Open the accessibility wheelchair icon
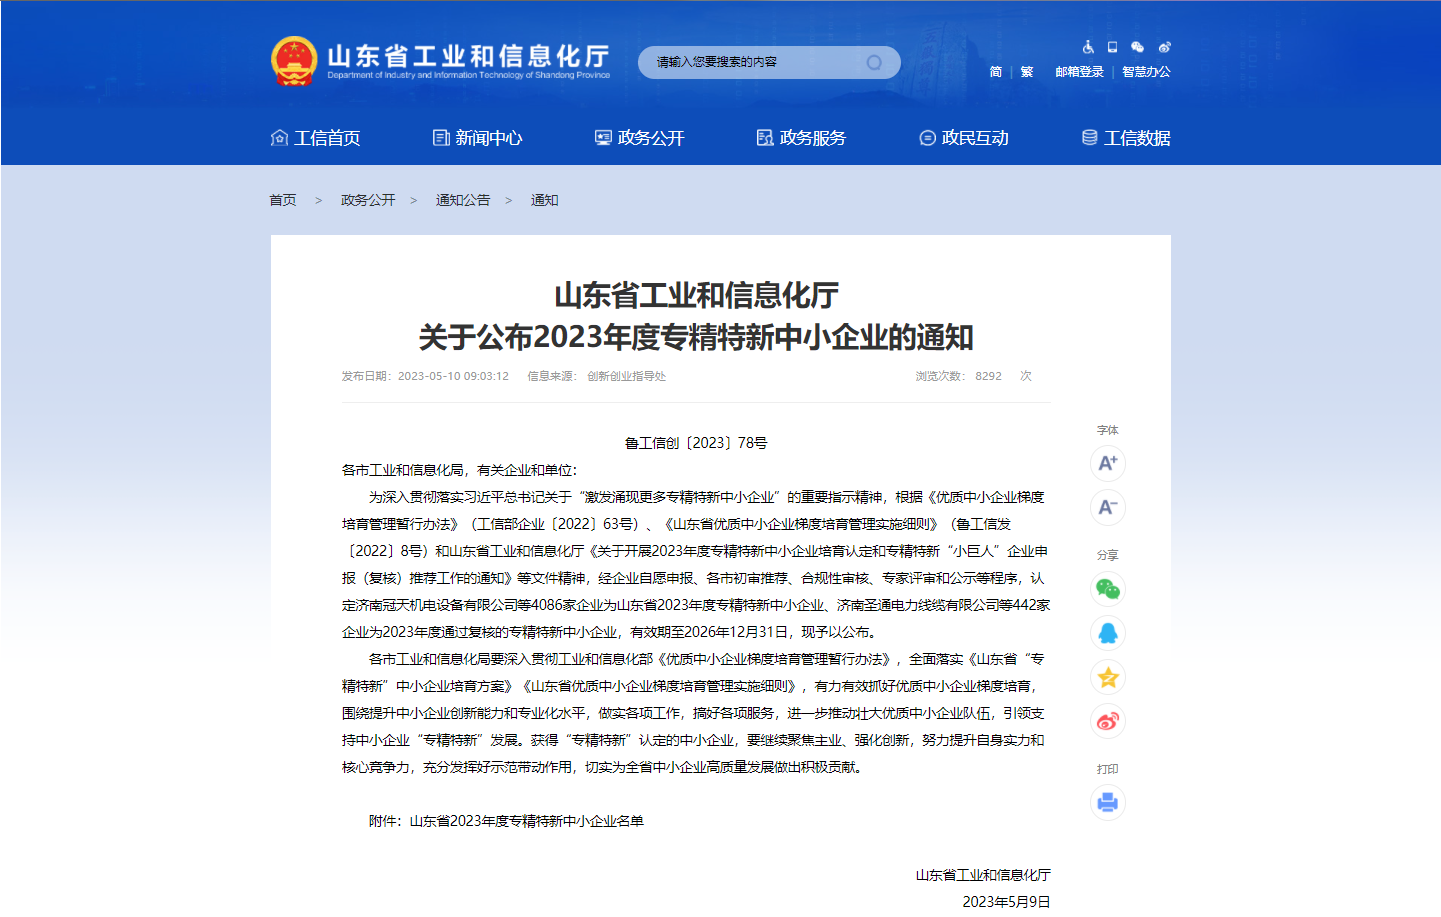This screenshot has height=917, width=1441. (x=1088, y=47)
